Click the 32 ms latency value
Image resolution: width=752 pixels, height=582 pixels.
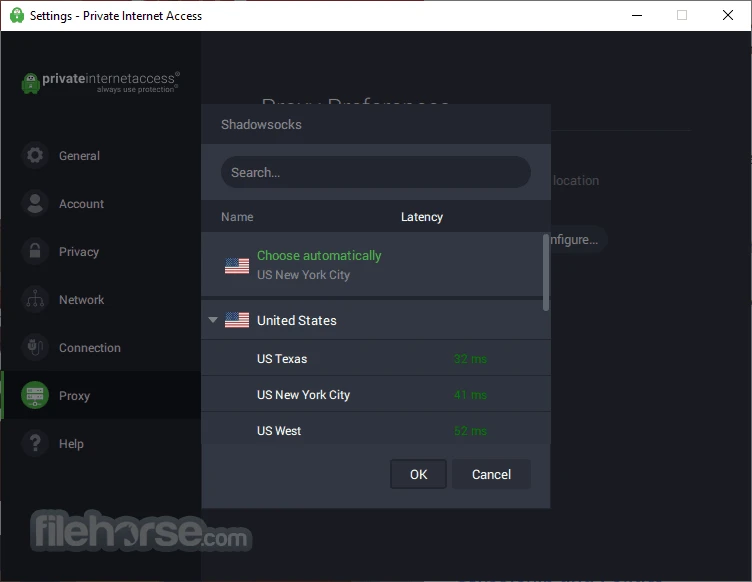coord(470,359)
